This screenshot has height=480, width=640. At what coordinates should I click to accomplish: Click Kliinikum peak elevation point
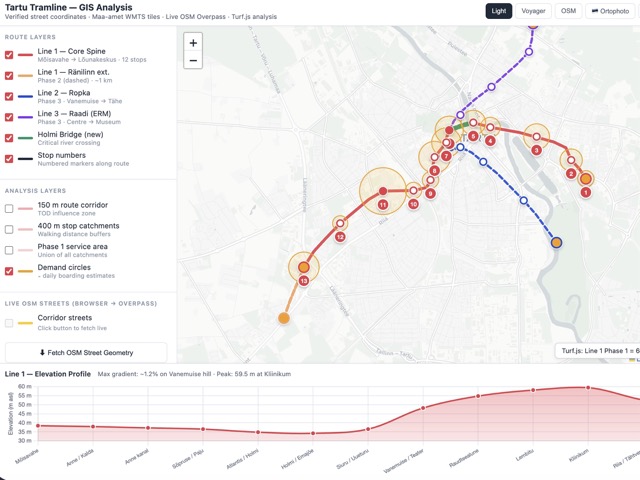point(588,388)
